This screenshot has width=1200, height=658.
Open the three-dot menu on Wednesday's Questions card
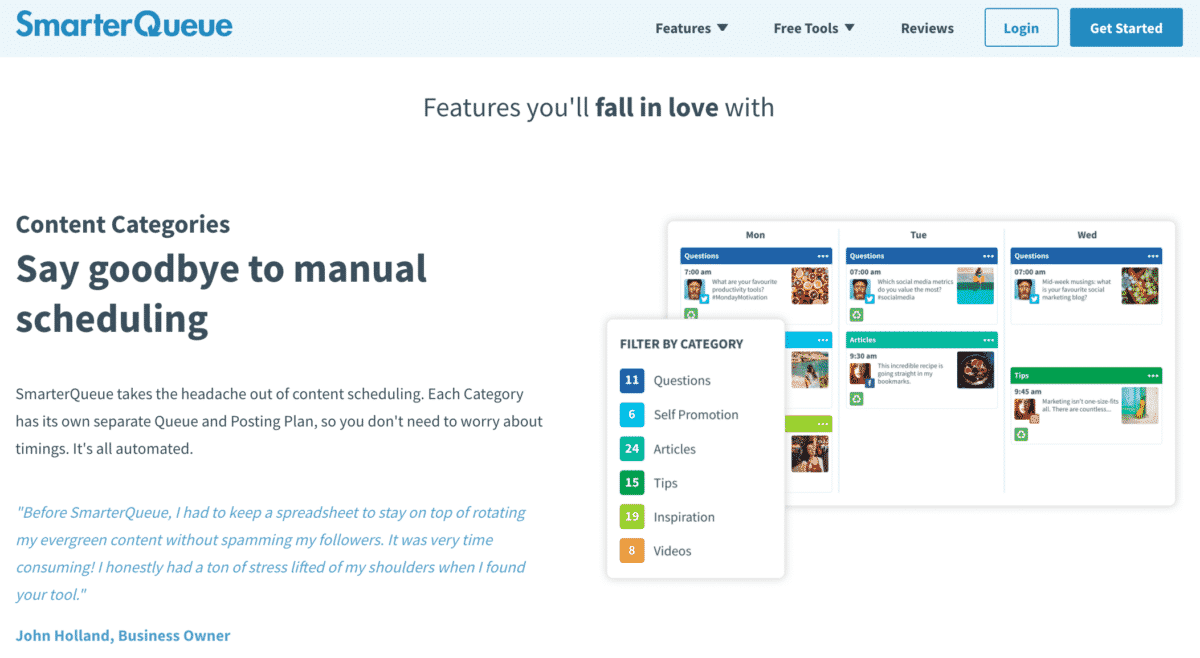(1153, 256)
